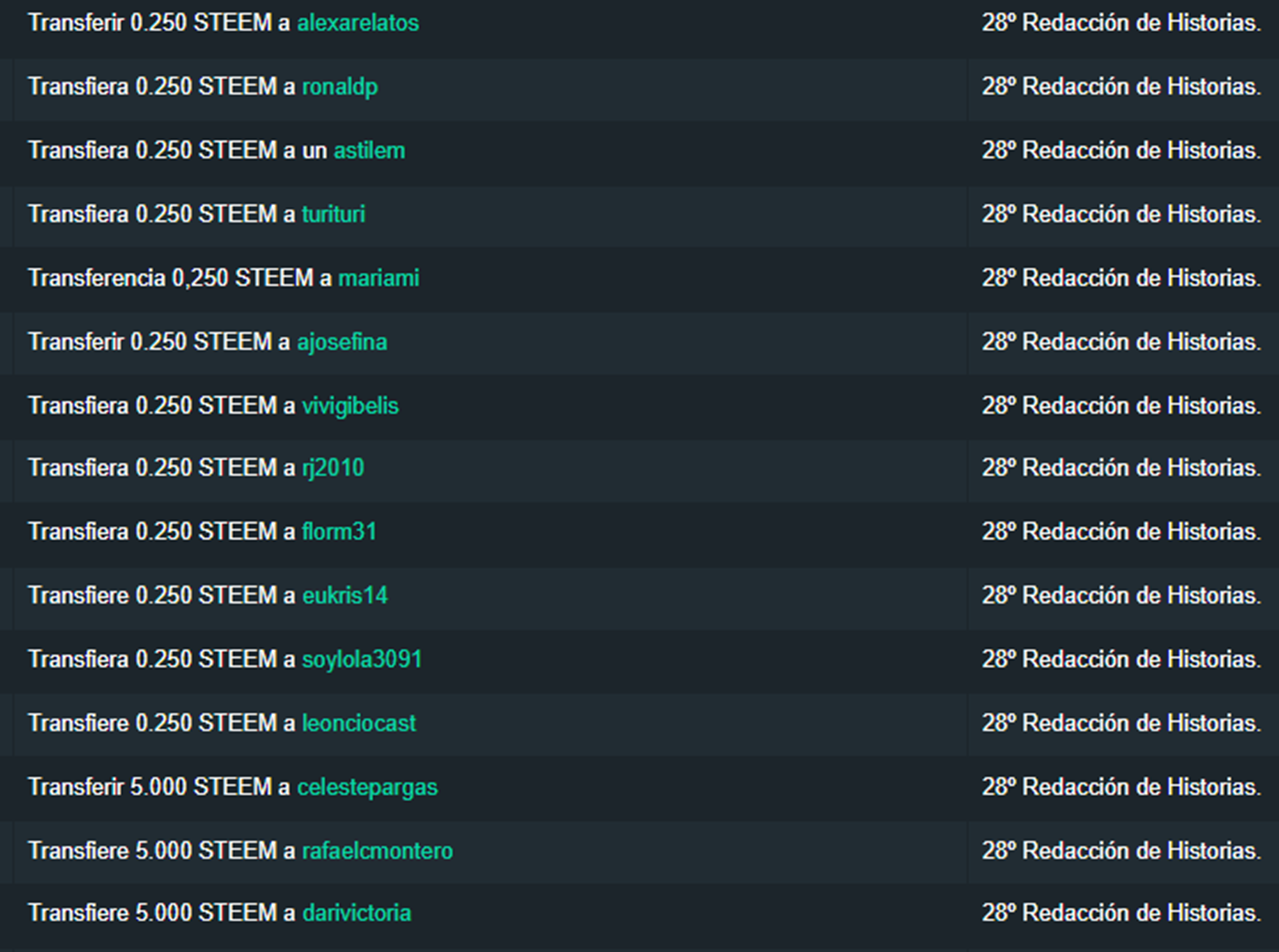
Task: Click the ajosefina username link
Action: 342,342
